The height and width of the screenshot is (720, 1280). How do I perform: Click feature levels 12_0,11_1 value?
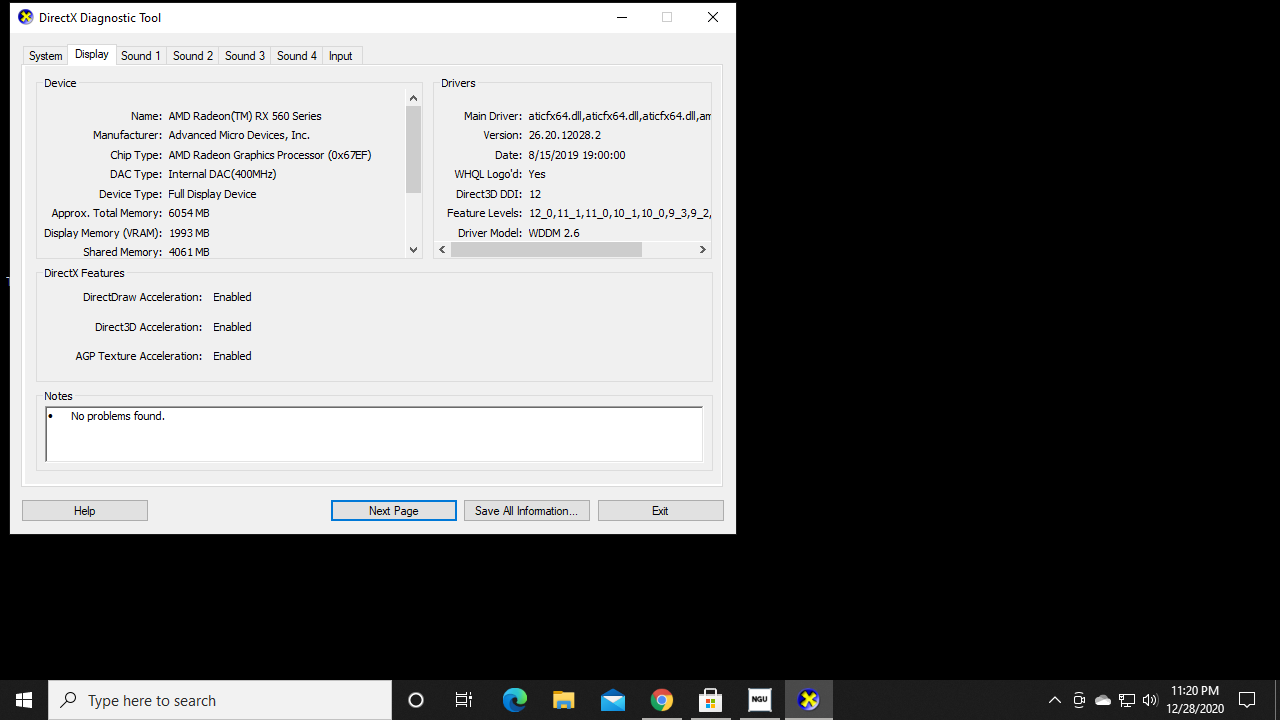619,213
